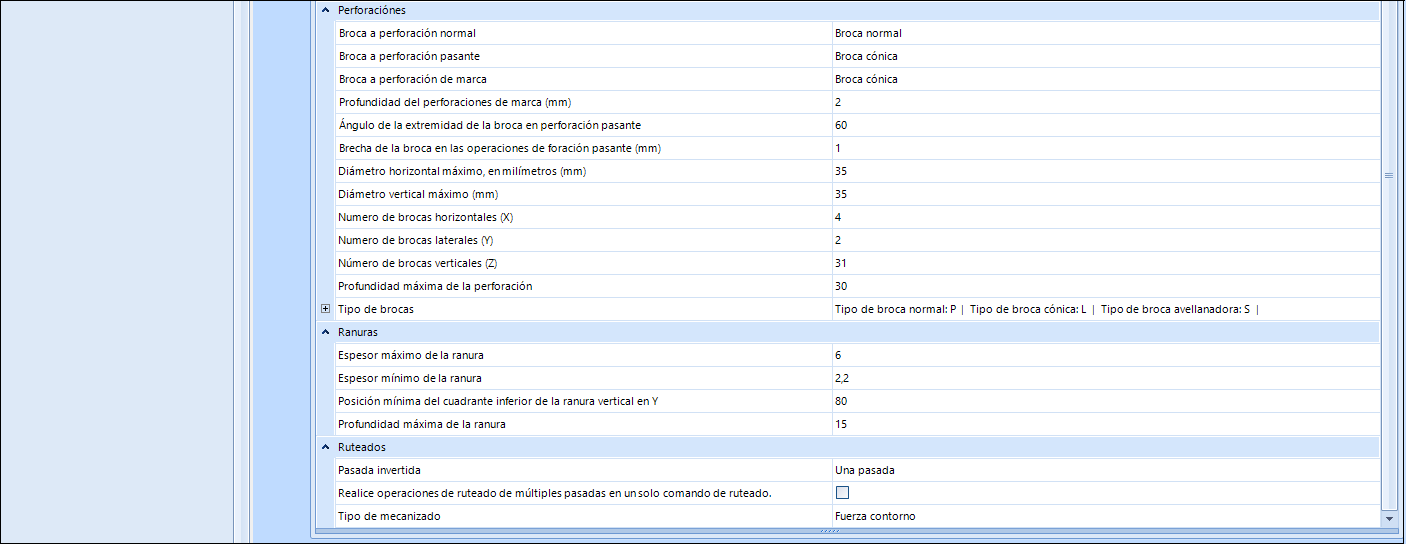
Task: Edit Ángulo de la extremidad value 60
Action: pyautogui.click(x=1105, y=125)
